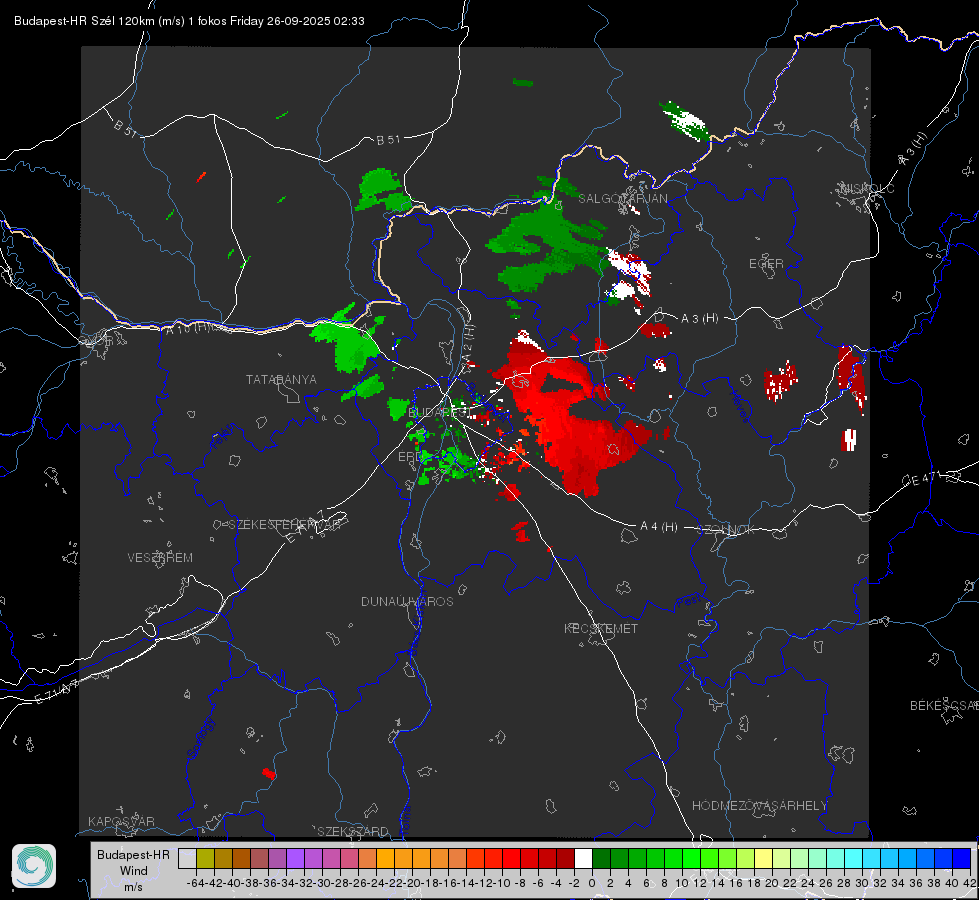
Task: Pick the purple -34 to -32 legend swatch
Action: pyautogui.click(x=295, y=858)
